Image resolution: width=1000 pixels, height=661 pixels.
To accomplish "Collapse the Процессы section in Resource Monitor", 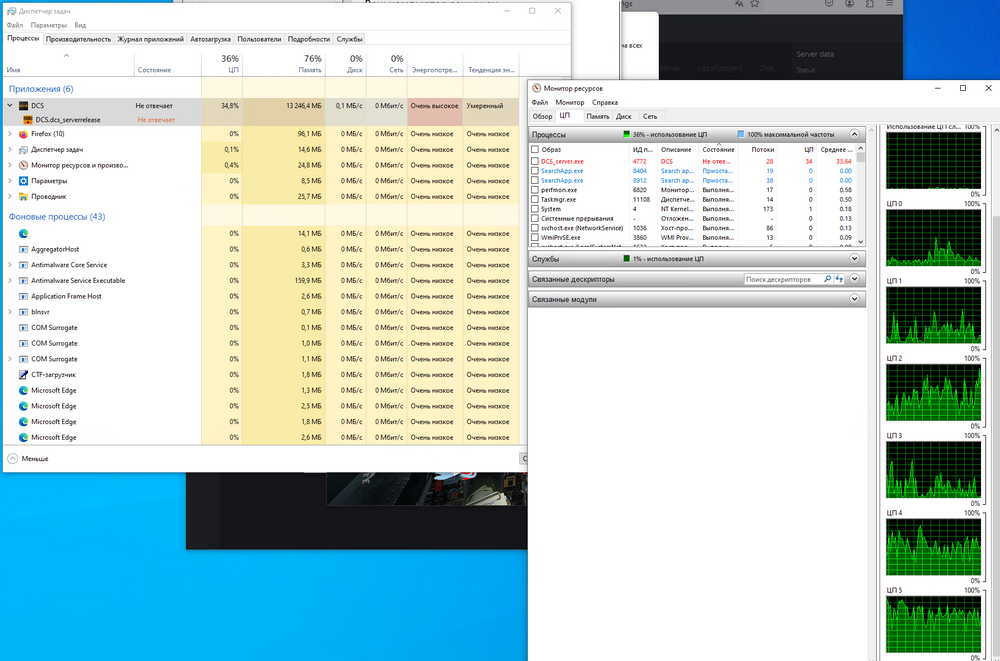I will (x=855, y=135).
